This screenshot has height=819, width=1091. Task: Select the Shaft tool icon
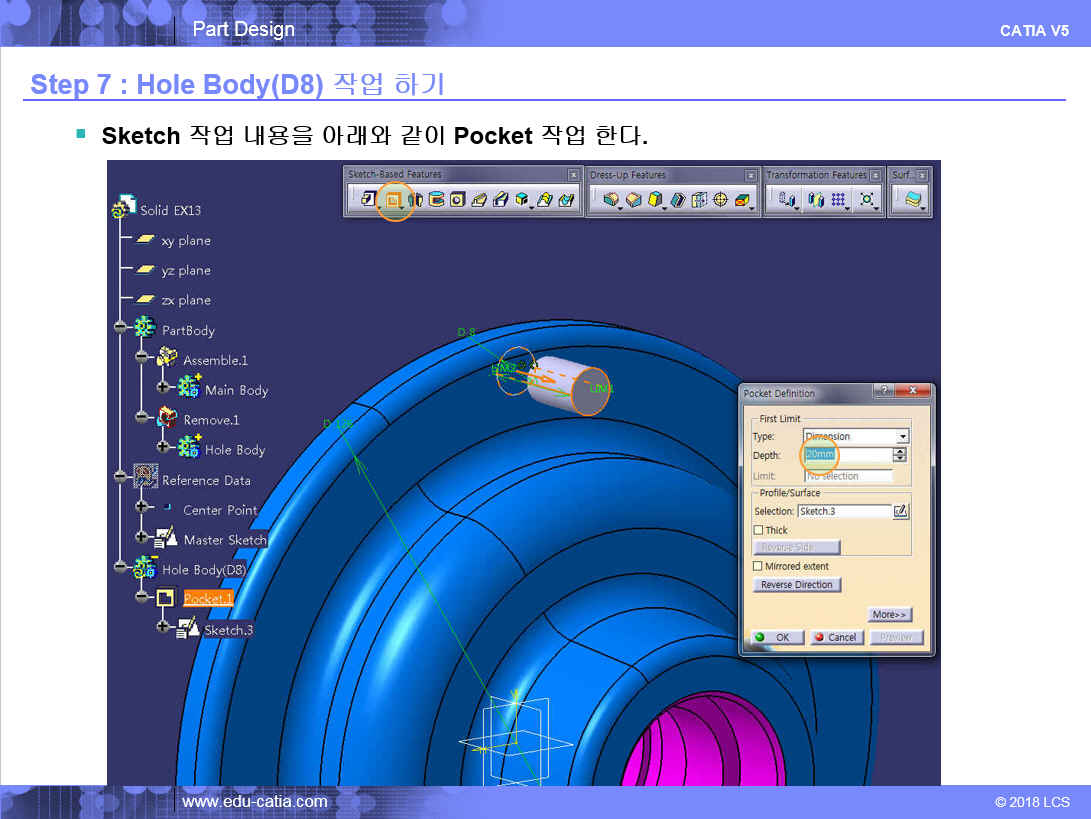click(x=415, y=200)
